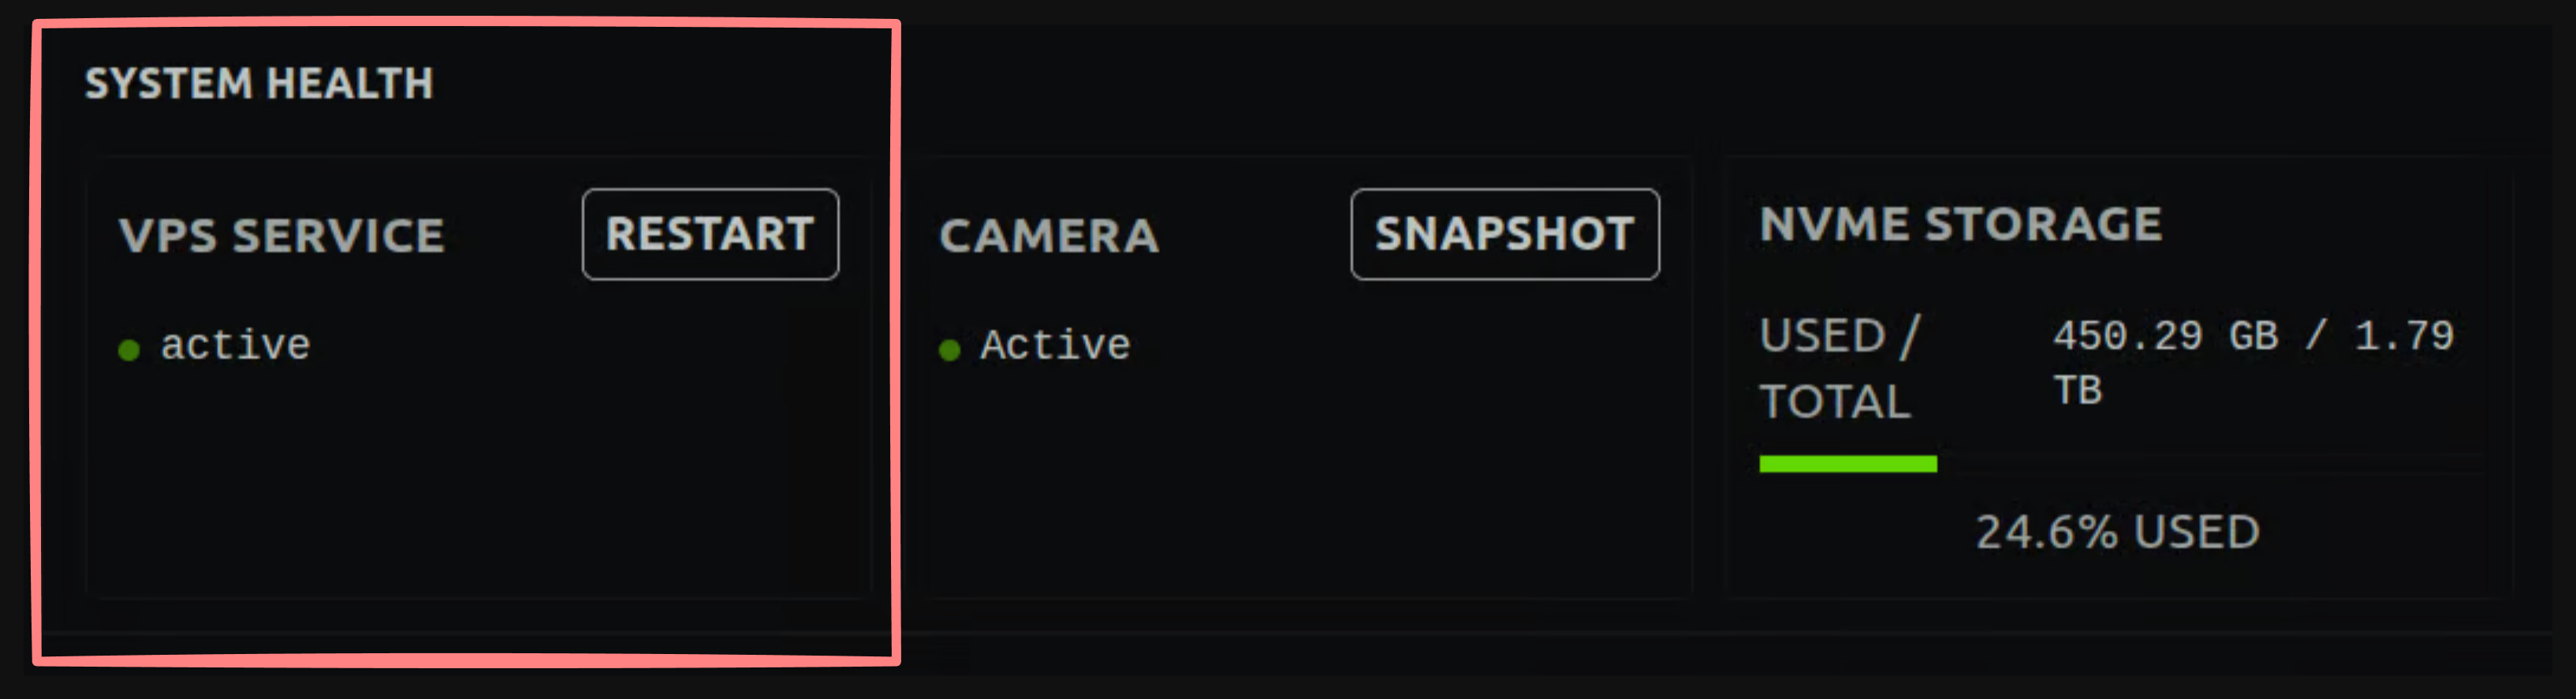
Task: Click the unfilled part of the storage bar
Action: coord(2210,464)
